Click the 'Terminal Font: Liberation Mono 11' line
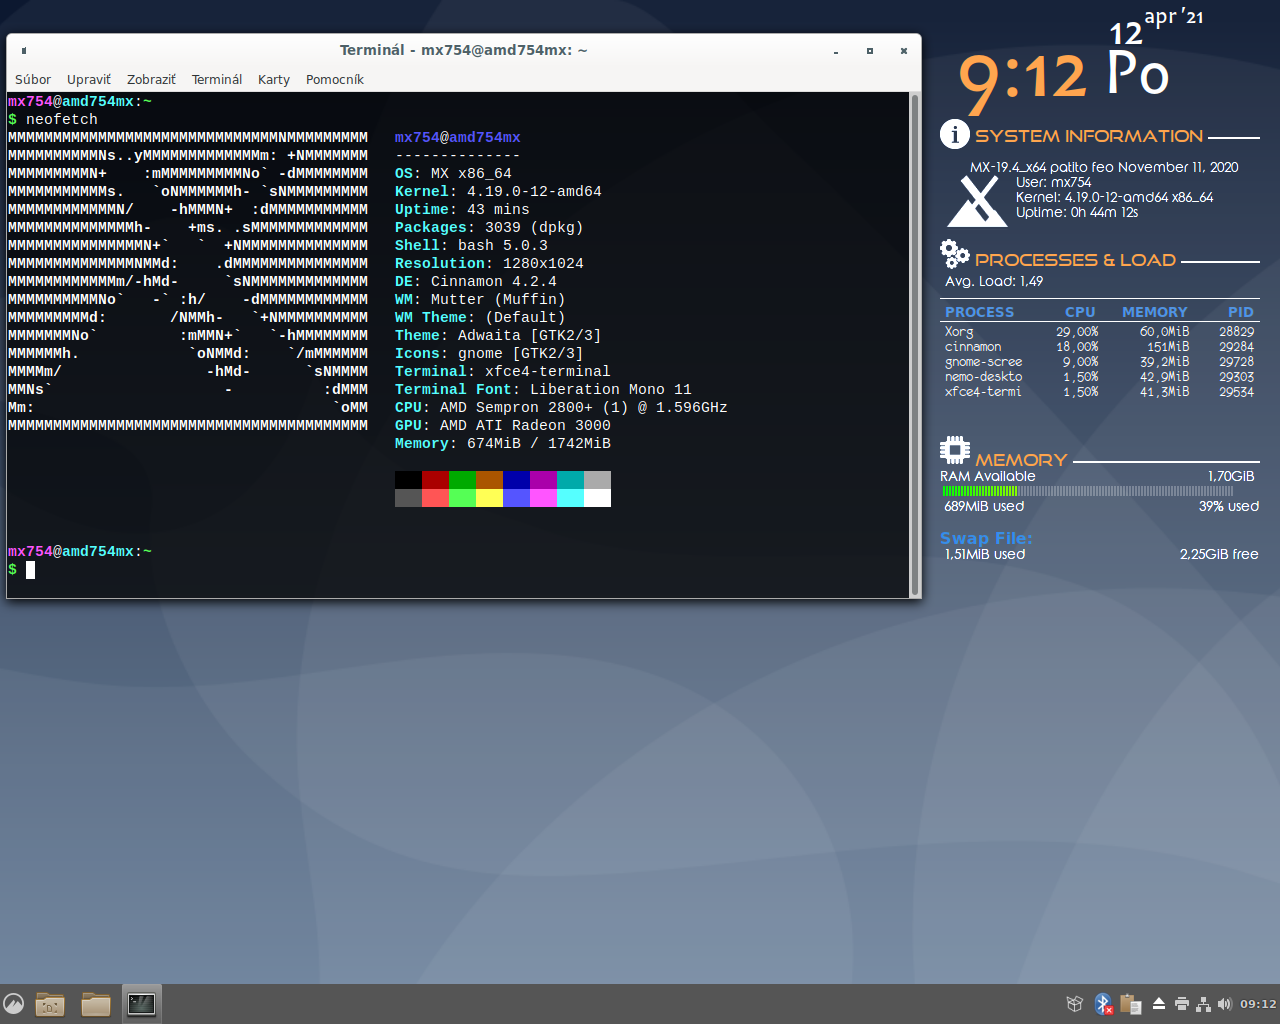This screenshot has height=1024, width=1280. [543, 389]
